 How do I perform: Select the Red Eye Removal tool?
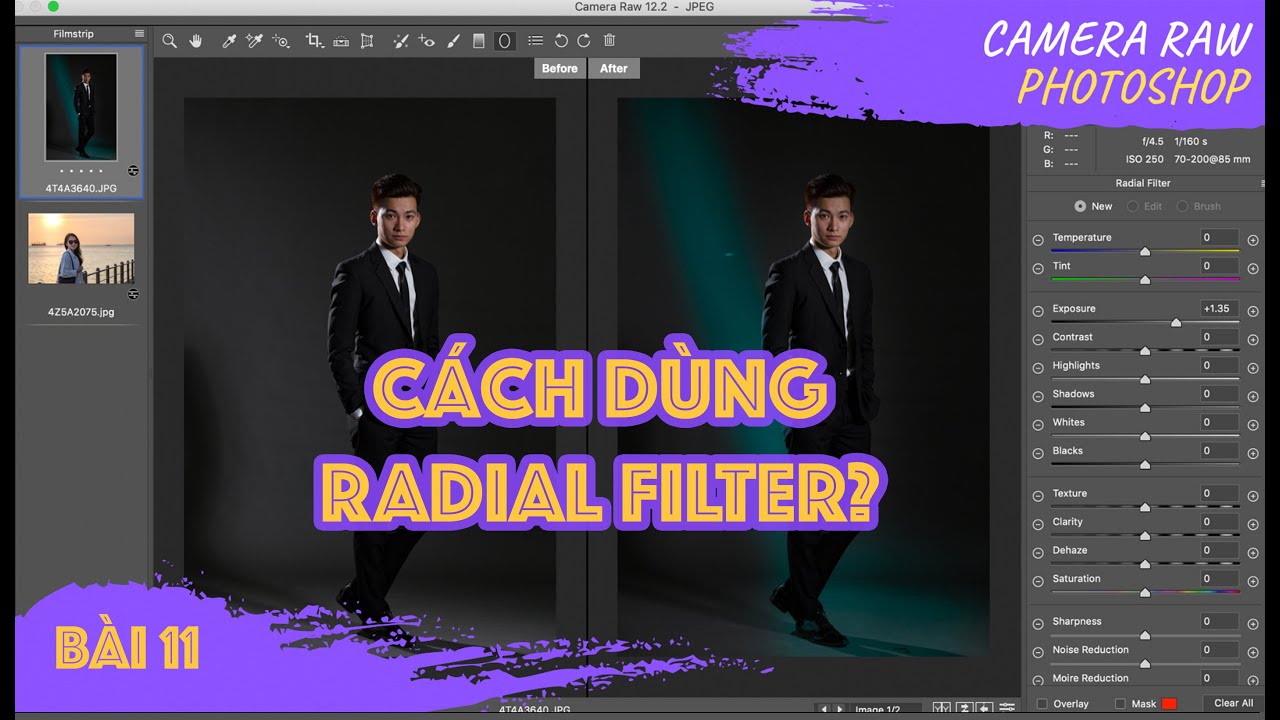pos(427,41)
